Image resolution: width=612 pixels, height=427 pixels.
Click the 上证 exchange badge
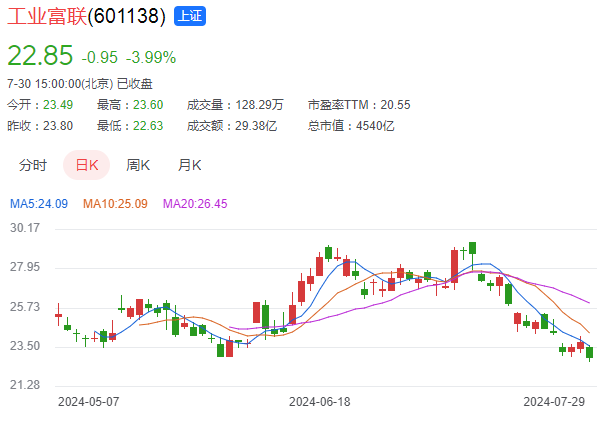pyautogui.click(x=190, y=16)
